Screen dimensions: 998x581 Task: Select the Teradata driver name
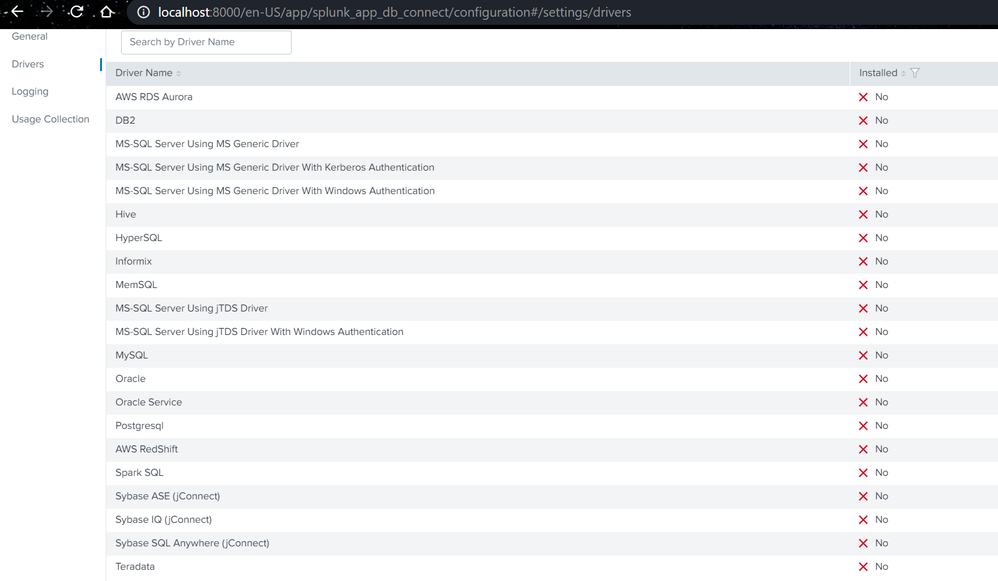point(135,566)
